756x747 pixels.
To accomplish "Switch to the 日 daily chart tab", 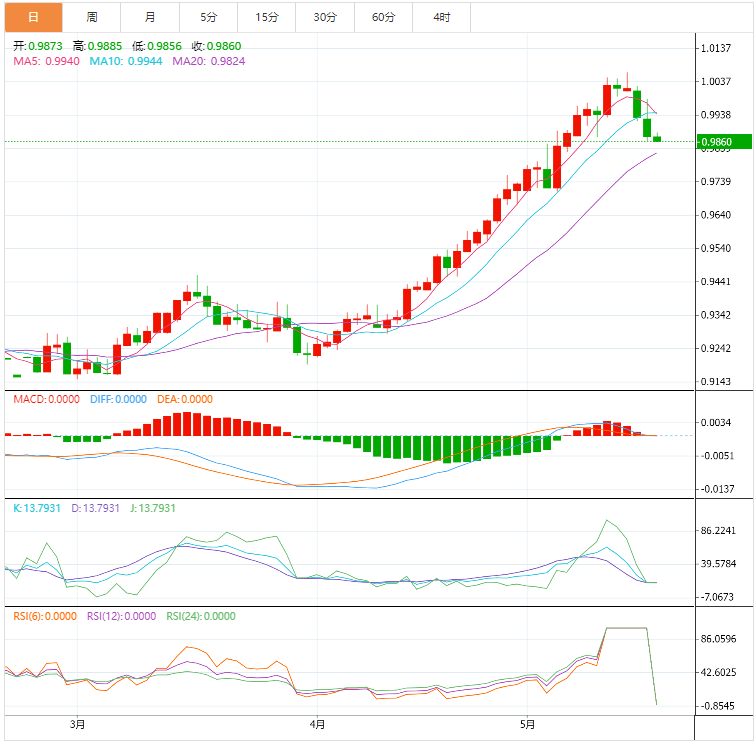I will pos(33,17).
